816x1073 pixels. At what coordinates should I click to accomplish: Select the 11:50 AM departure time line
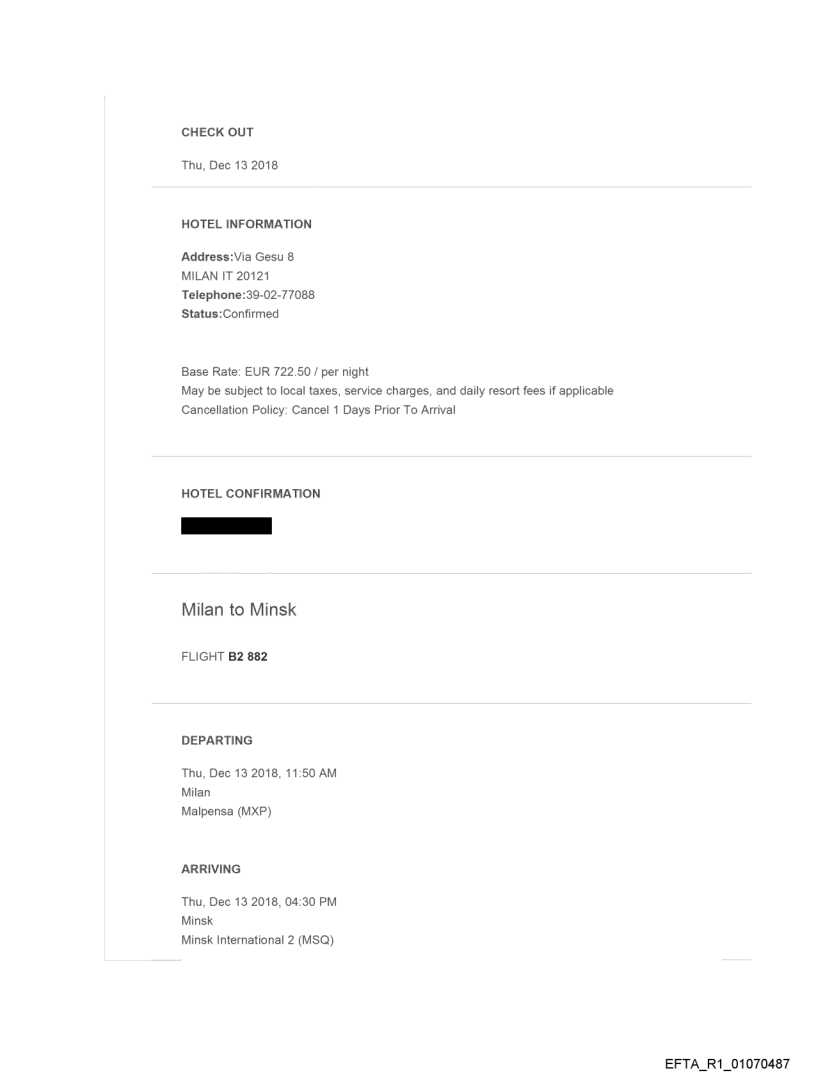[258, 773]
